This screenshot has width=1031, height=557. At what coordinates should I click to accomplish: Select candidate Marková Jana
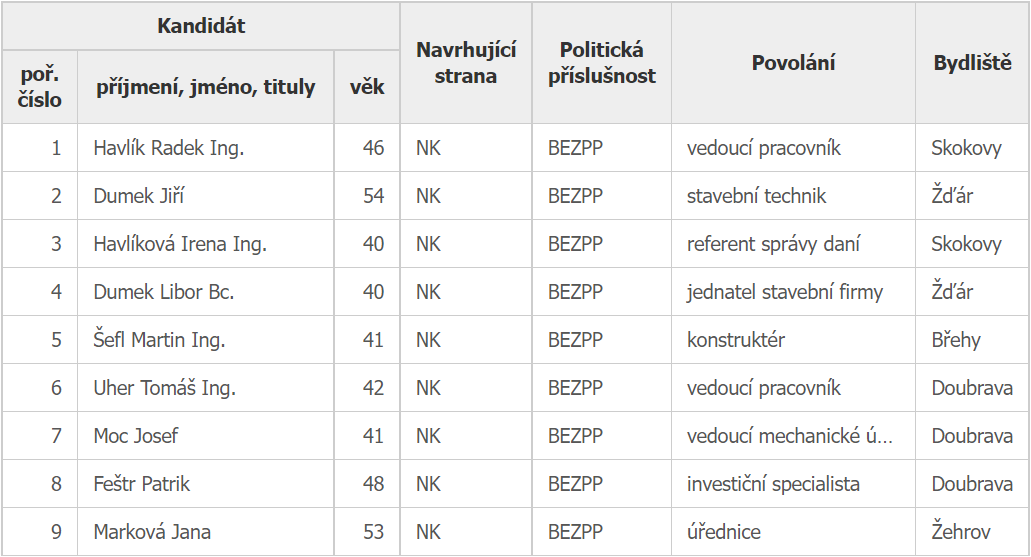[152, 532]
